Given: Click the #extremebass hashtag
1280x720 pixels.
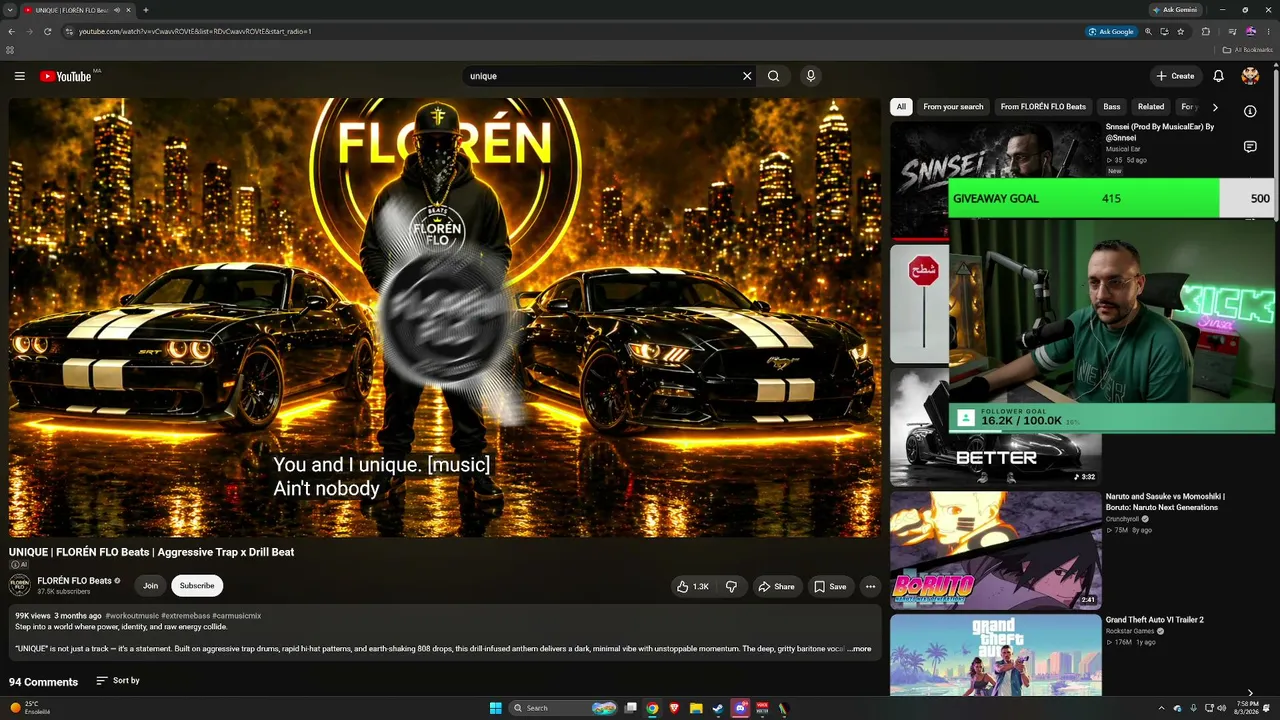Looking at the screenshot, I should [185, 616].
